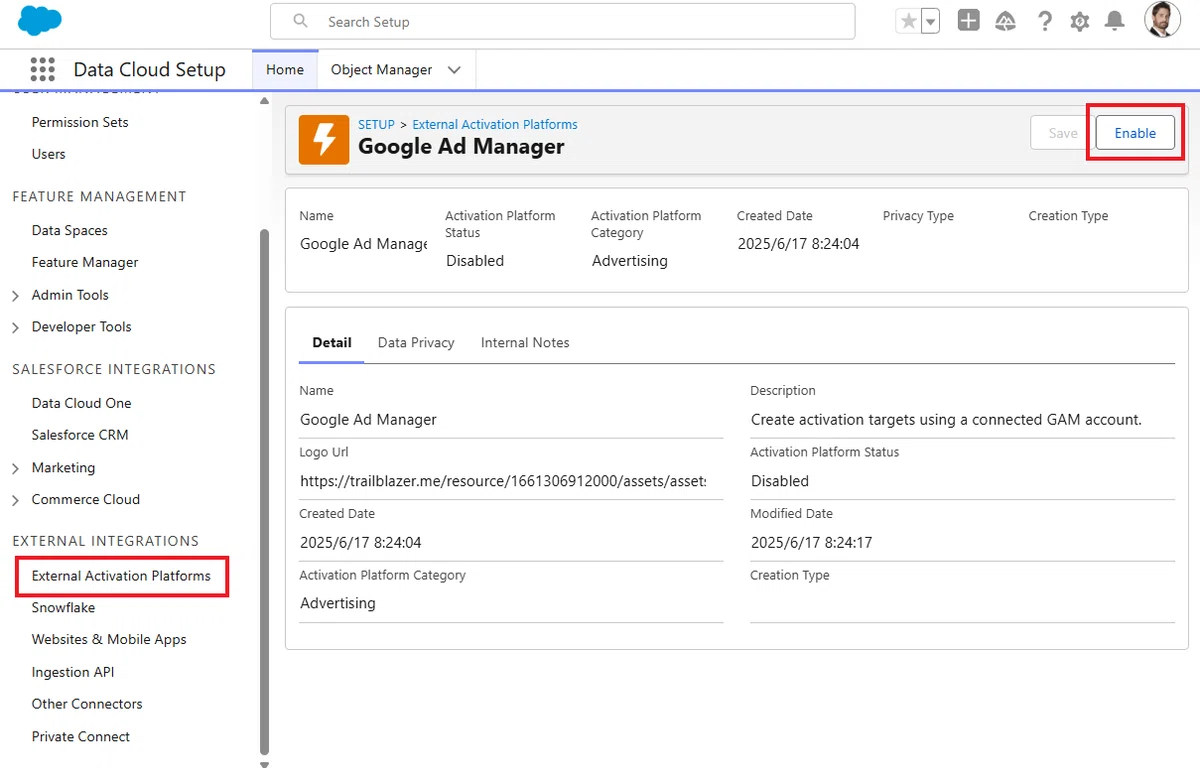Image resolution: width=1200 pixels, height=768 pixels.
Task: Click the Disabled status in summary header
Action: coord(475,261)
